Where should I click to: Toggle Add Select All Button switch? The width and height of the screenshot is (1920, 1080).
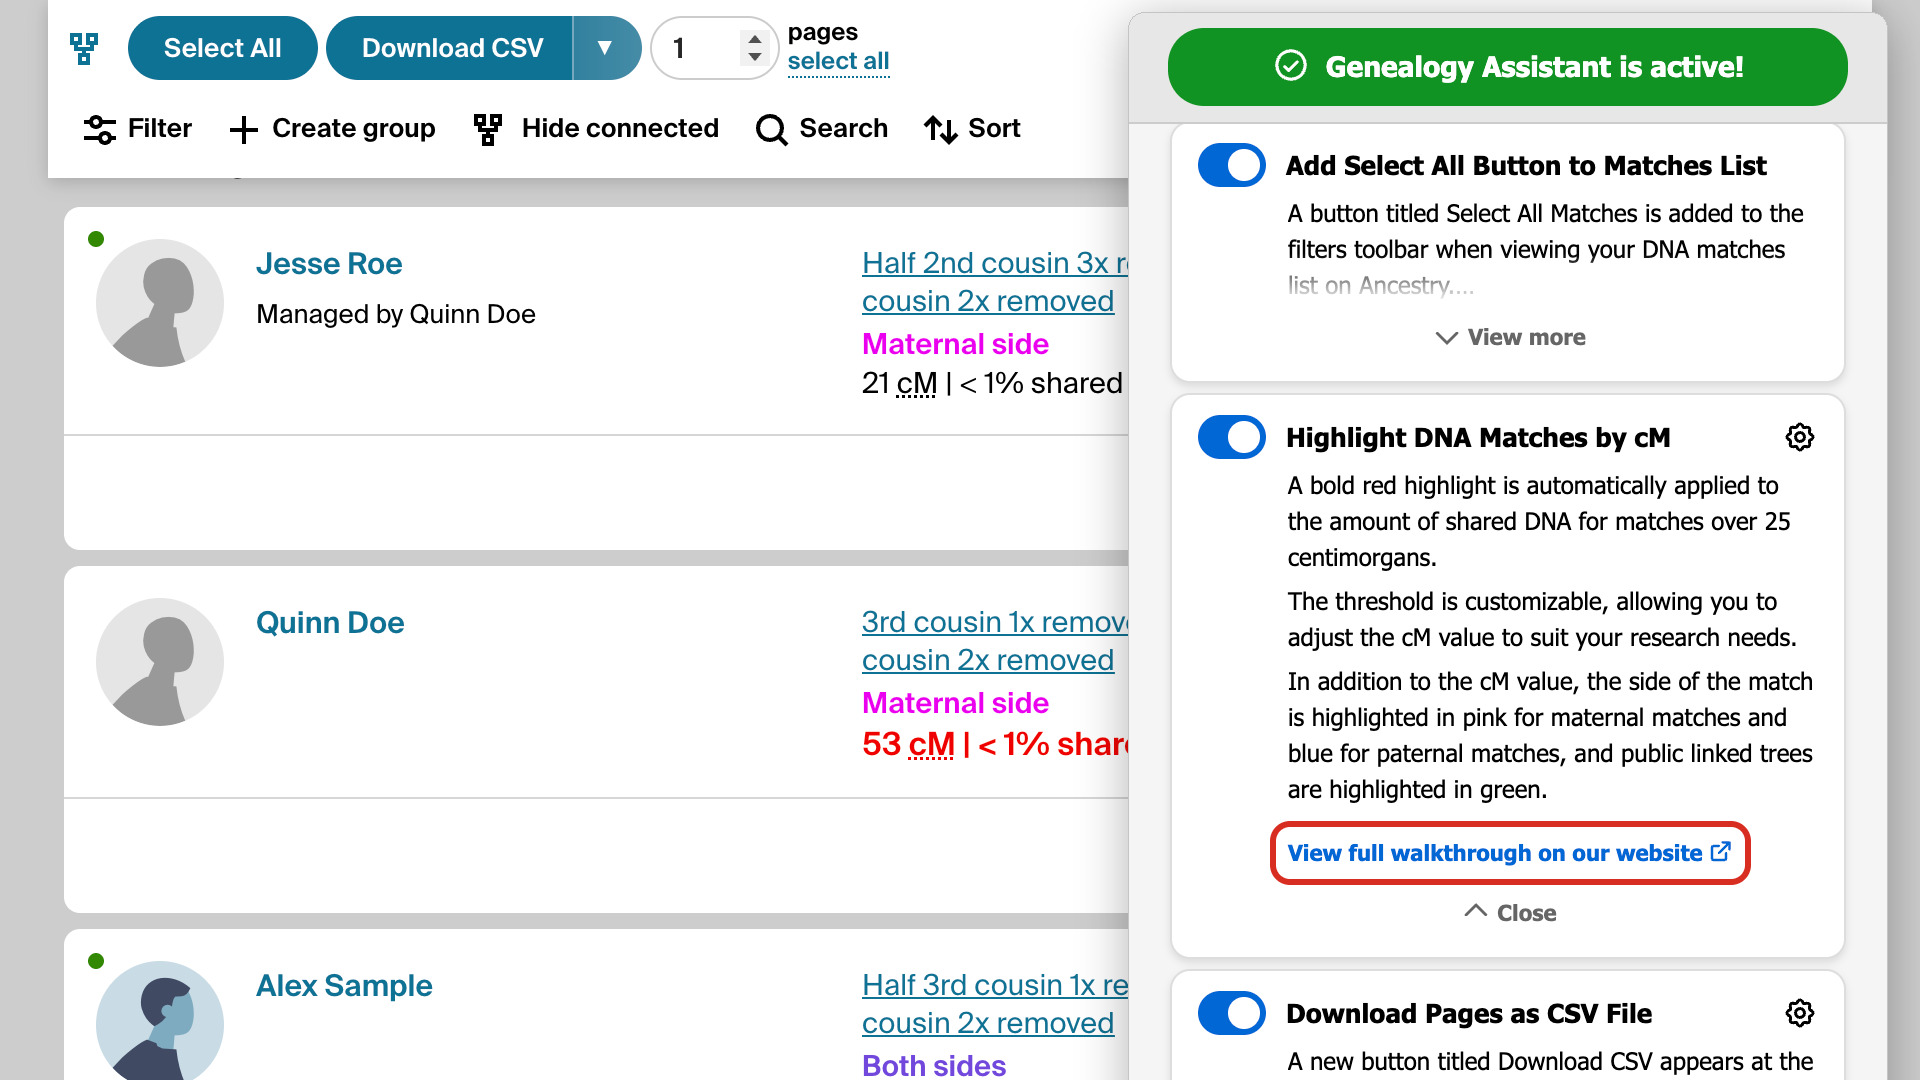(1232, 165)
